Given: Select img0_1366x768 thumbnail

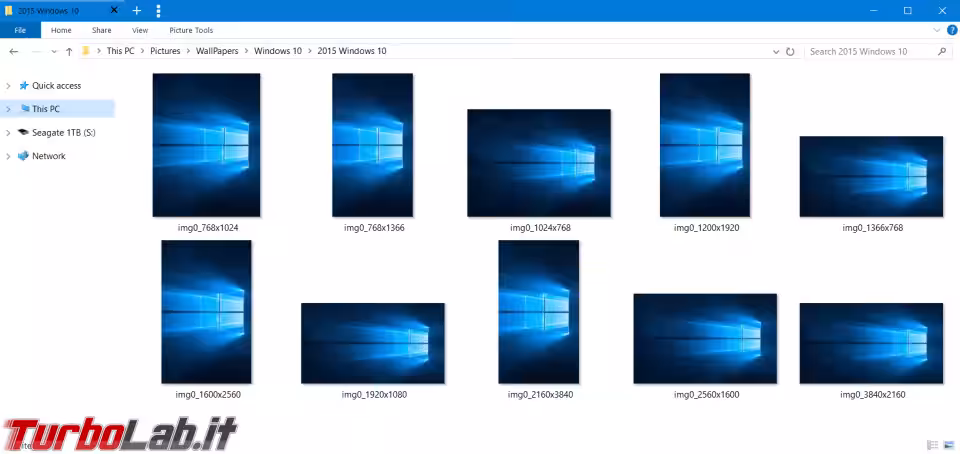Looking at the screenshot, I should tap(871, 176).
